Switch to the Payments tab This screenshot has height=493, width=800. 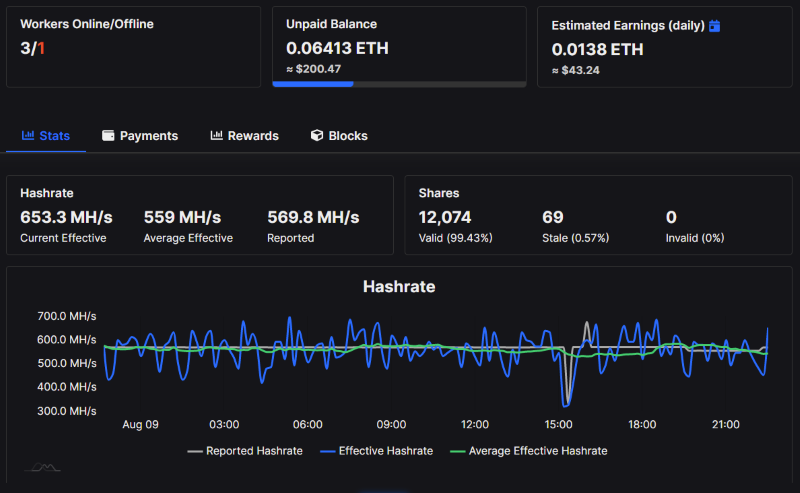(x=140, y=136)
